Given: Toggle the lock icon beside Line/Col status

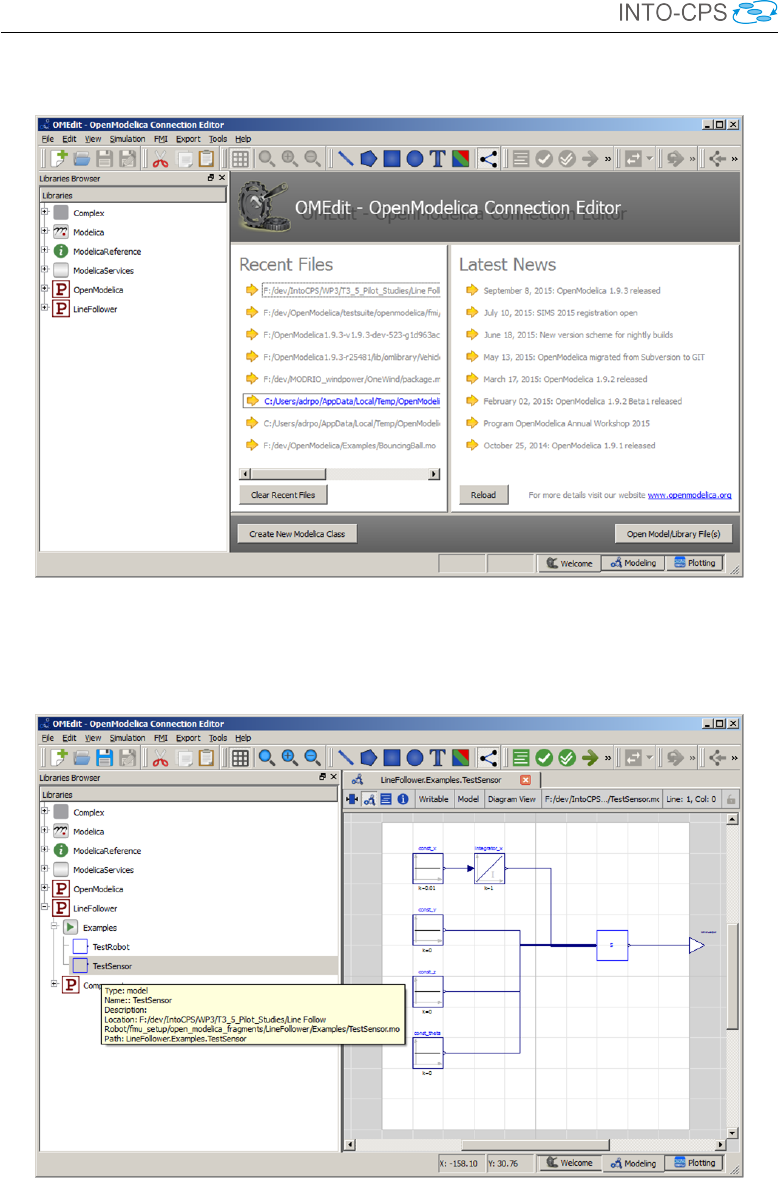Looking at the screenshot, I should [x=731, y=799].
